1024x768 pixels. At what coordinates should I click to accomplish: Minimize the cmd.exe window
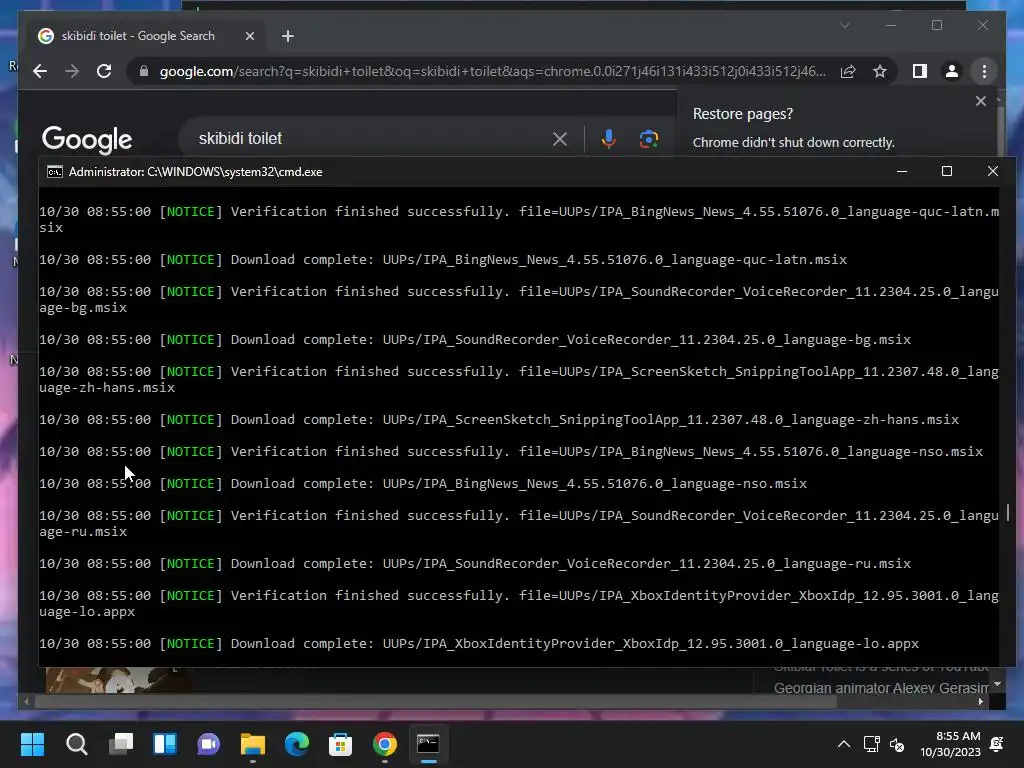pos(902,171)
